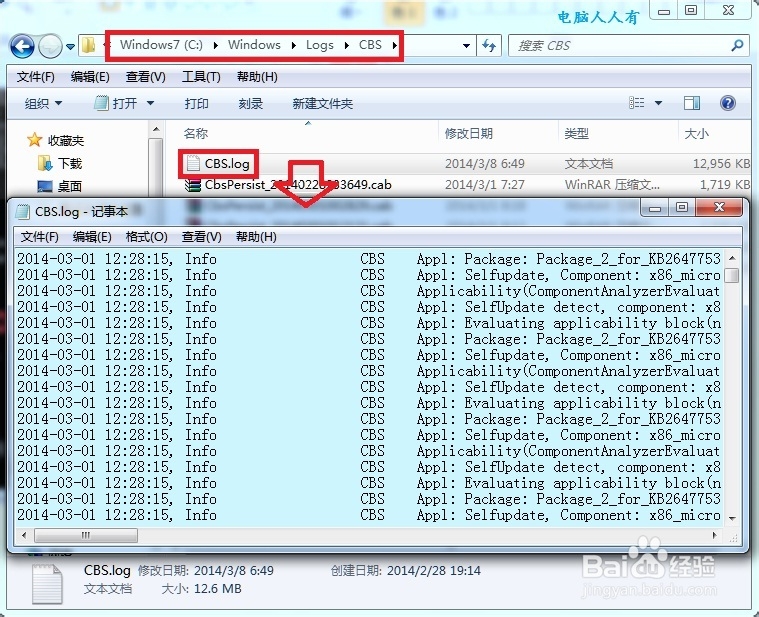
Task: Click Notepad horizontal scroll right arrow
Action: [x=714, y=535]
